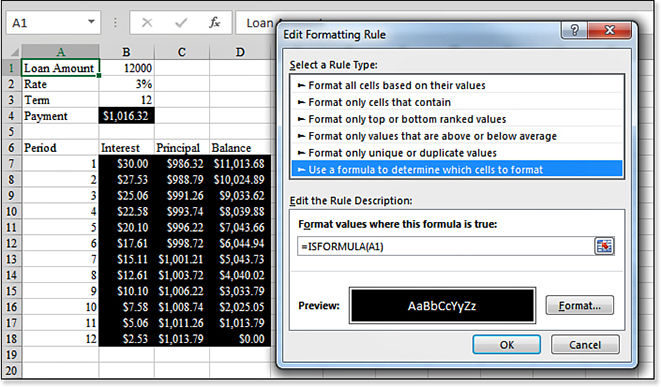The height and width of the screenshot is (387, 661).
Task: Click the $9,033.62 balance cell
Action: tap(240, 196)
